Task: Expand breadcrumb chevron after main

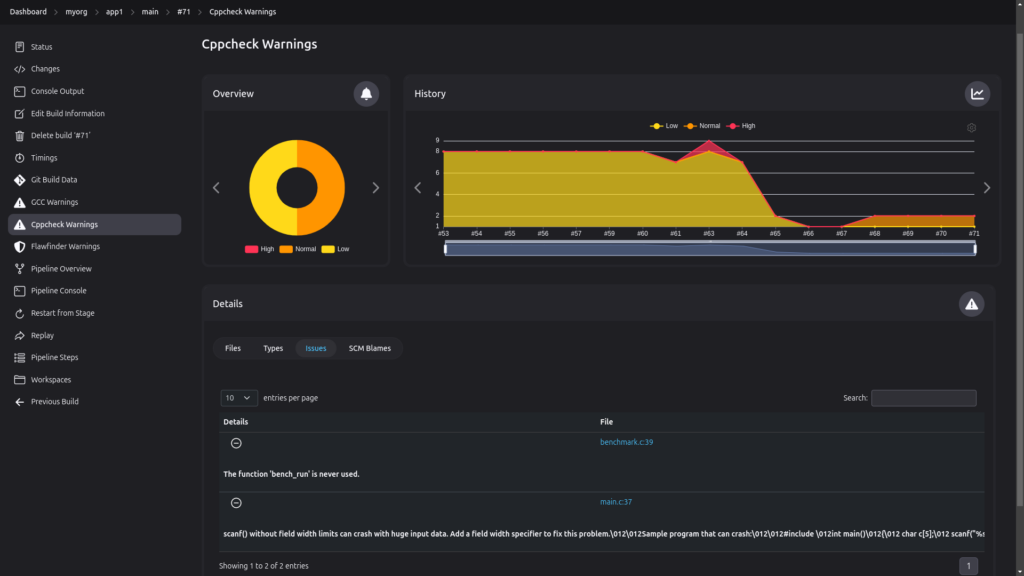Action: [168, 12]
